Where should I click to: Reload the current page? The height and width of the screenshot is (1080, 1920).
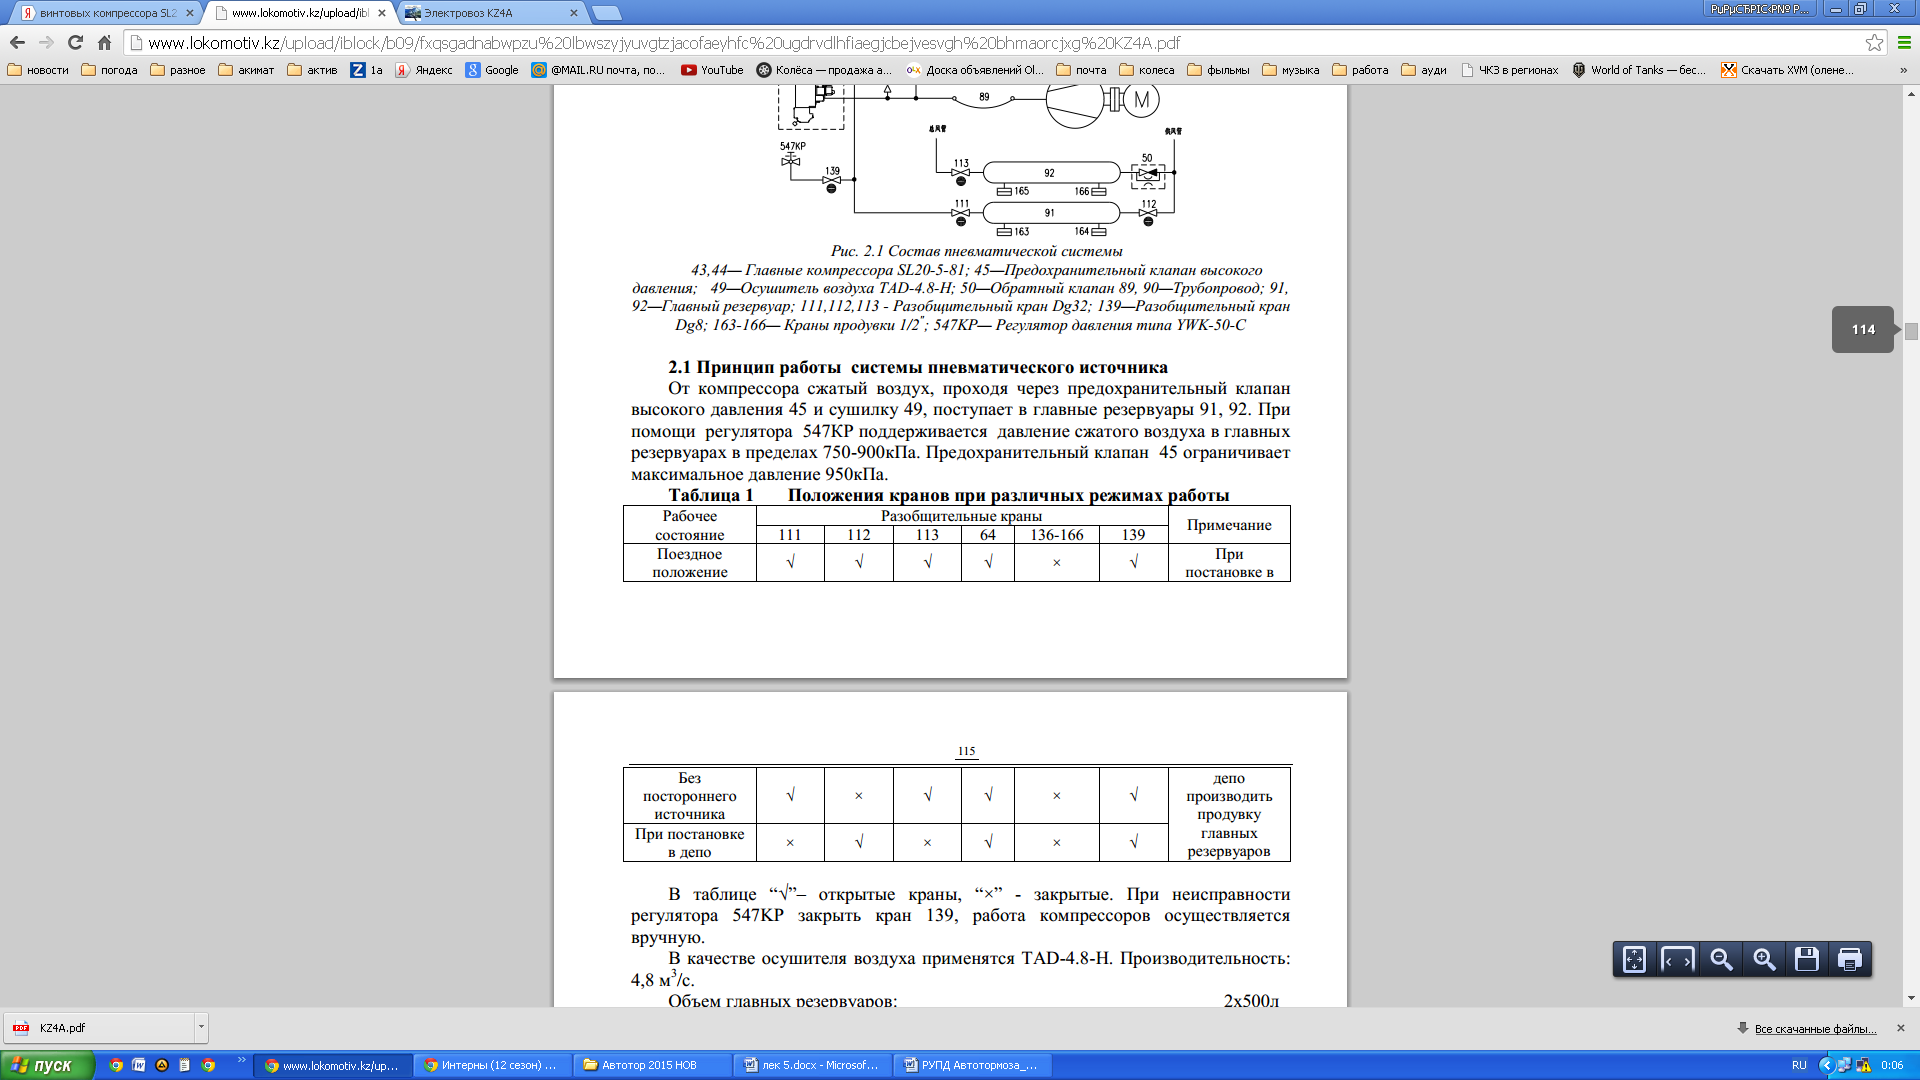pos(75,42)
